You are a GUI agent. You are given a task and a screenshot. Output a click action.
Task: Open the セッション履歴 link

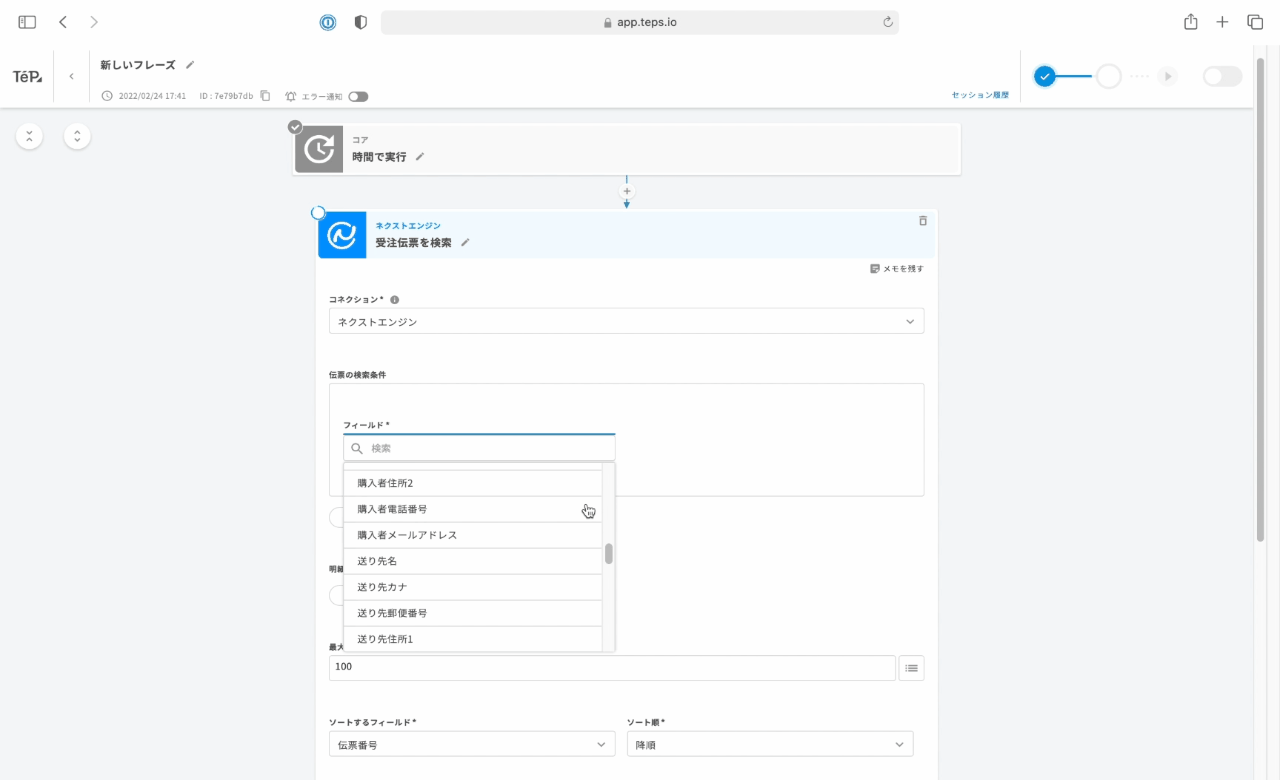point(979,95)
